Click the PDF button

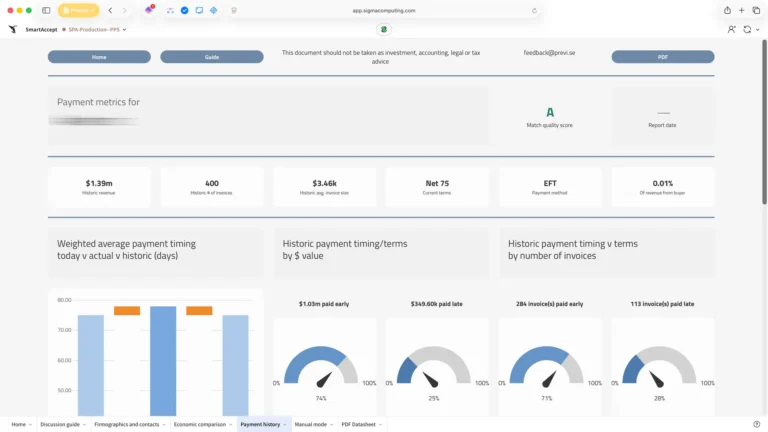coord(662,57)
